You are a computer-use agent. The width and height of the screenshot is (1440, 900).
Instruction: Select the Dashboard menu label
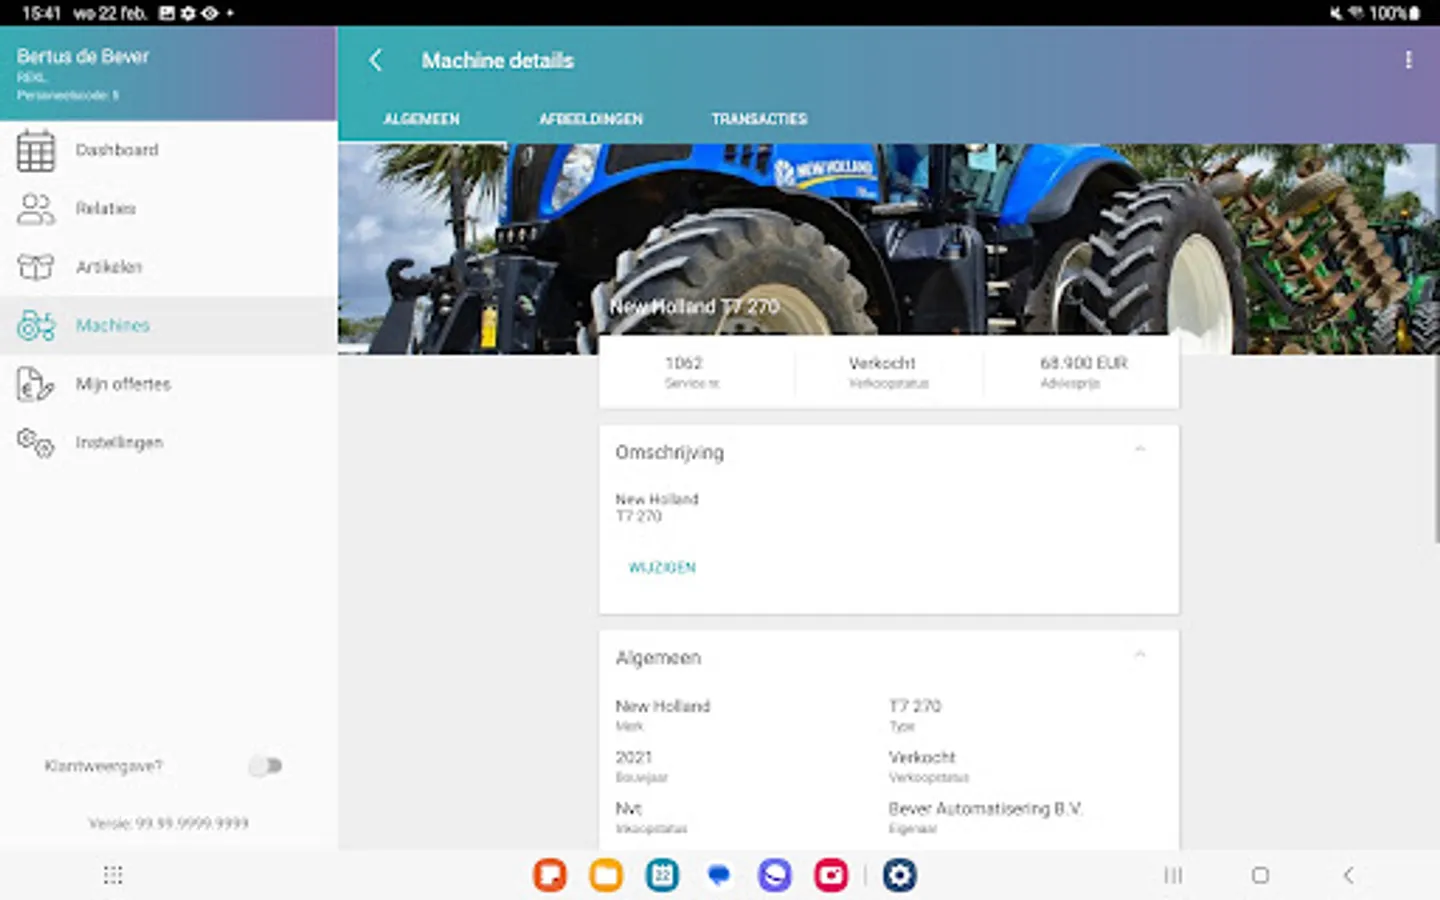(117, 150)
